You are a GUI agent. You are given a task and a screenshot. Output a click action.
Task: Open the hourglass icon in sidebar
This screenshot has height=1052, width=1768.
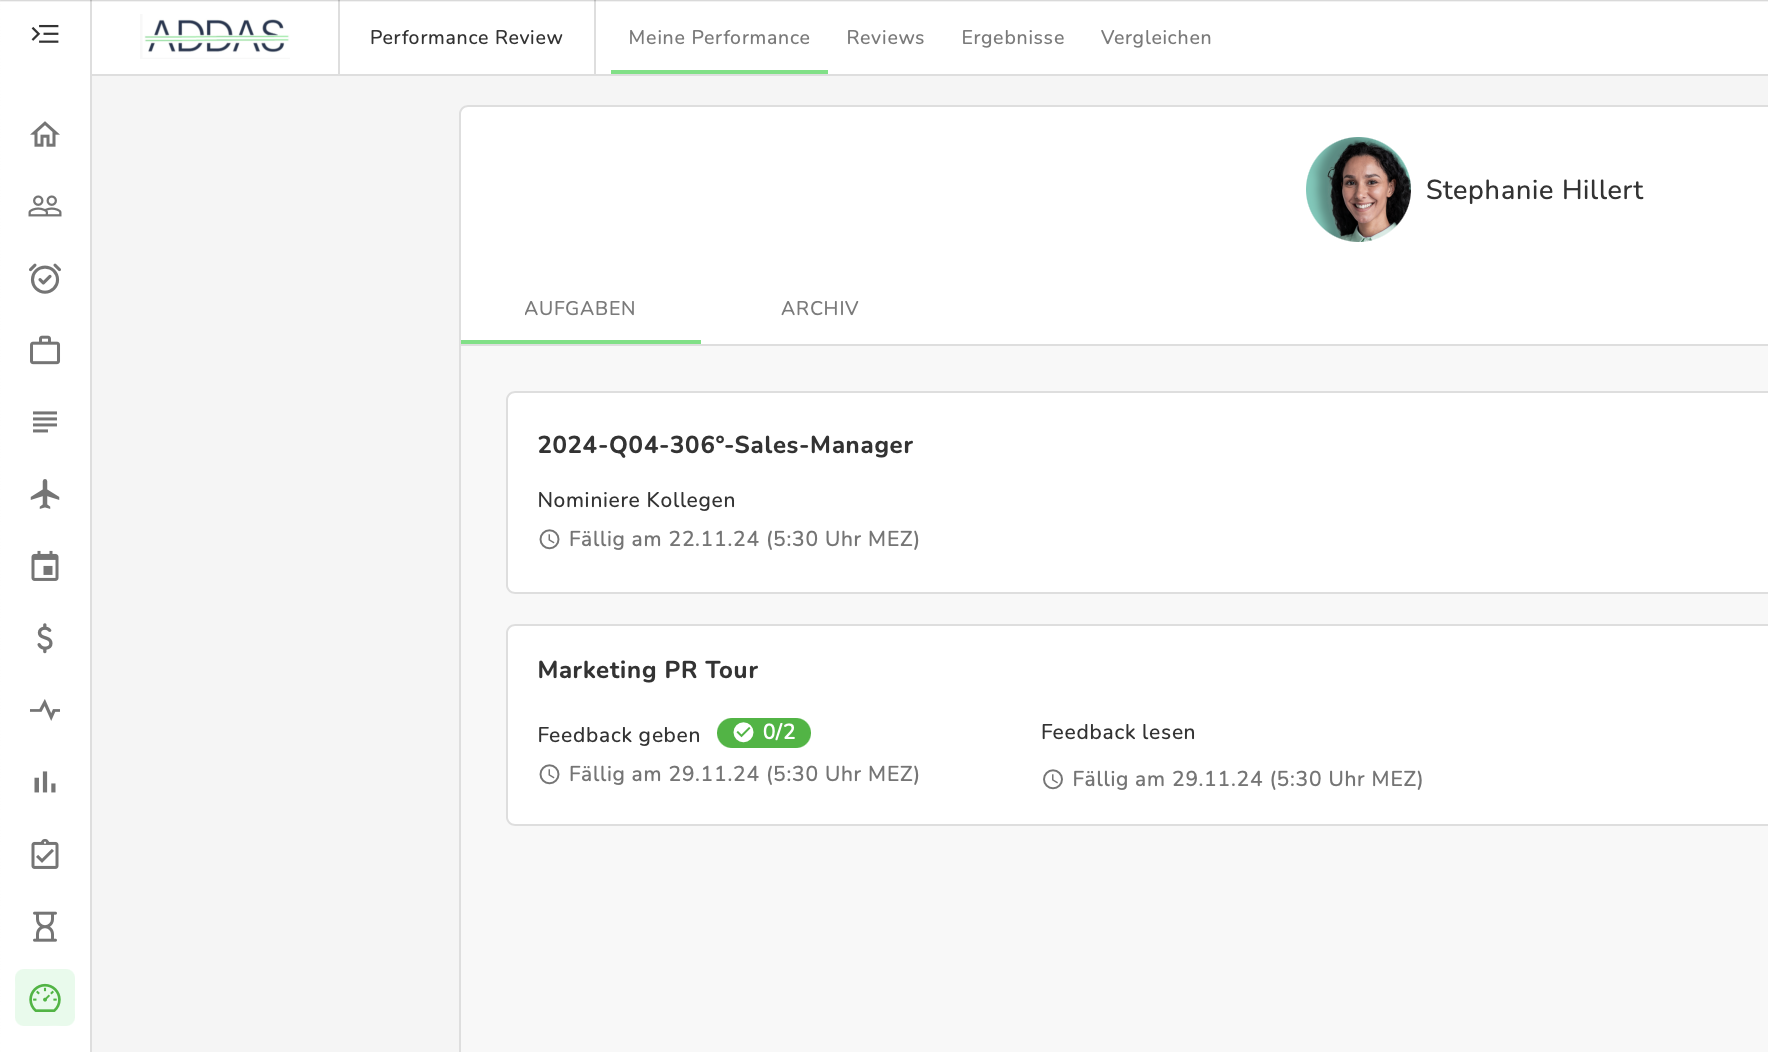tap(45, 927)
